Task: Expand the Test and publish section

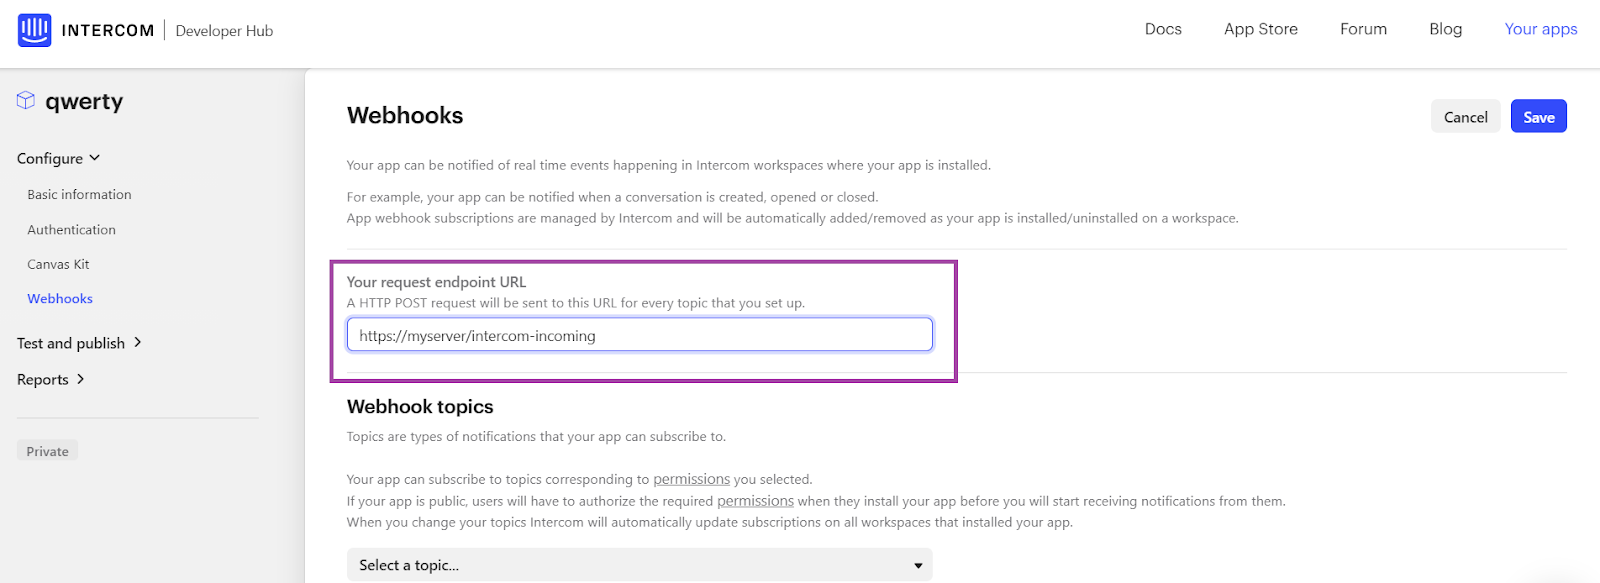Action: click(79, 343)
